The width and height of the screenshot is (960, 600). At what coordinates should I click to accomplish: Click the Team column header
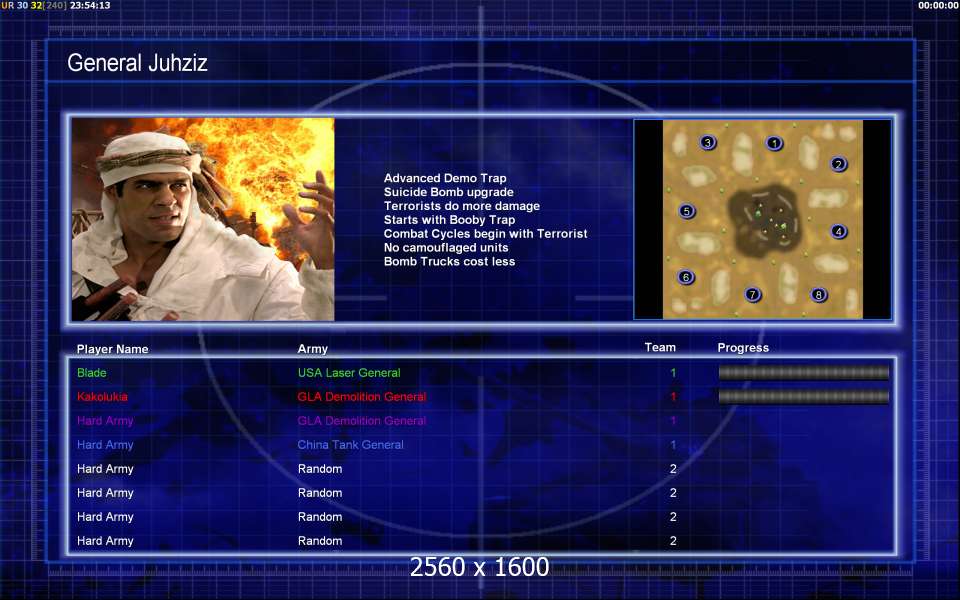660,347
